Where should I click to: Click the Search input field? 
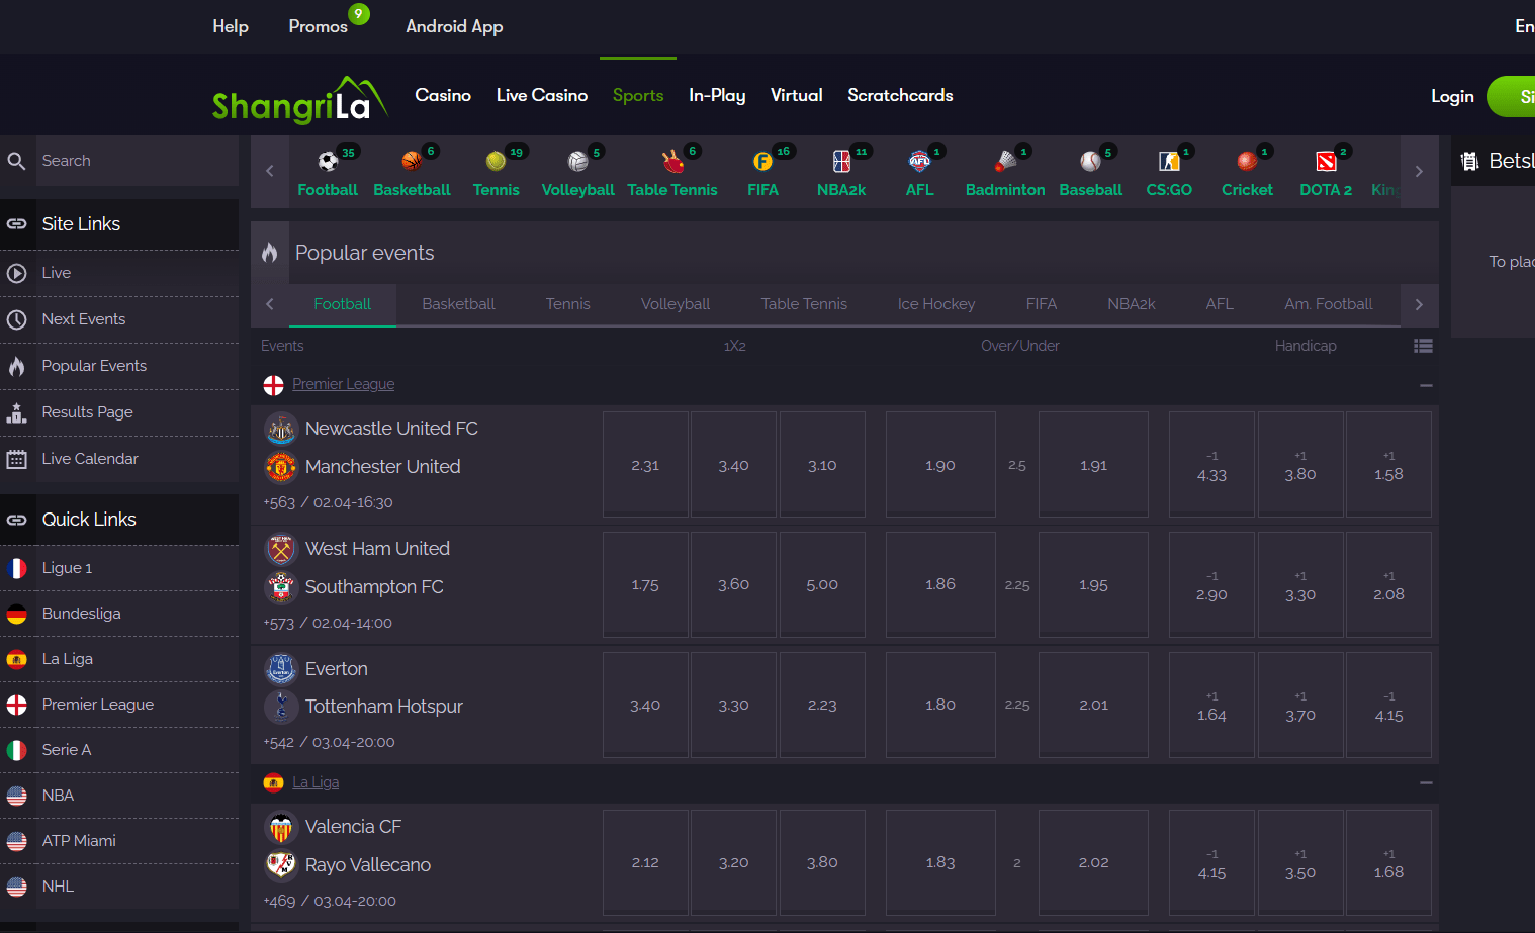click(135, 161)
